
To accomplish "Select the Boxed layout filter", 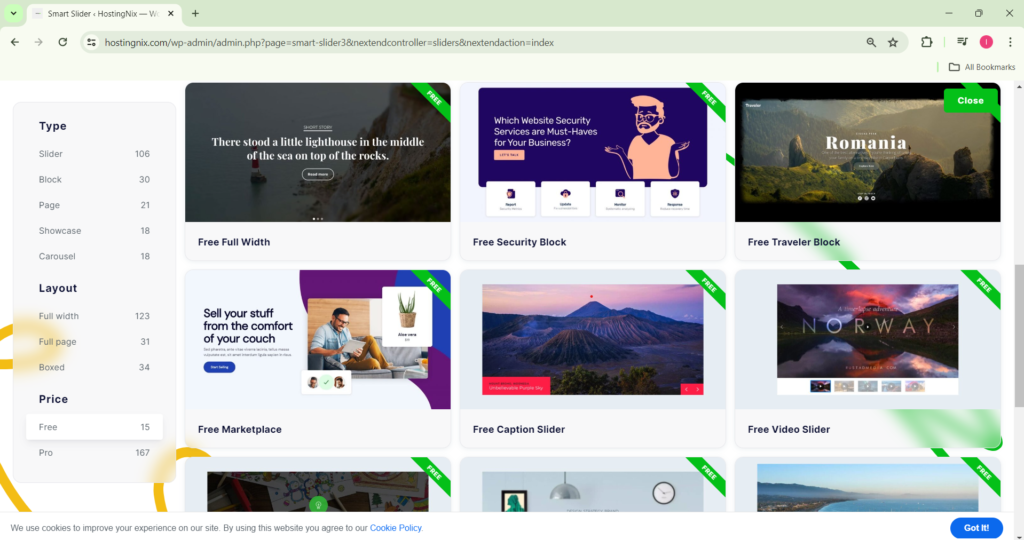I will 94,367.
